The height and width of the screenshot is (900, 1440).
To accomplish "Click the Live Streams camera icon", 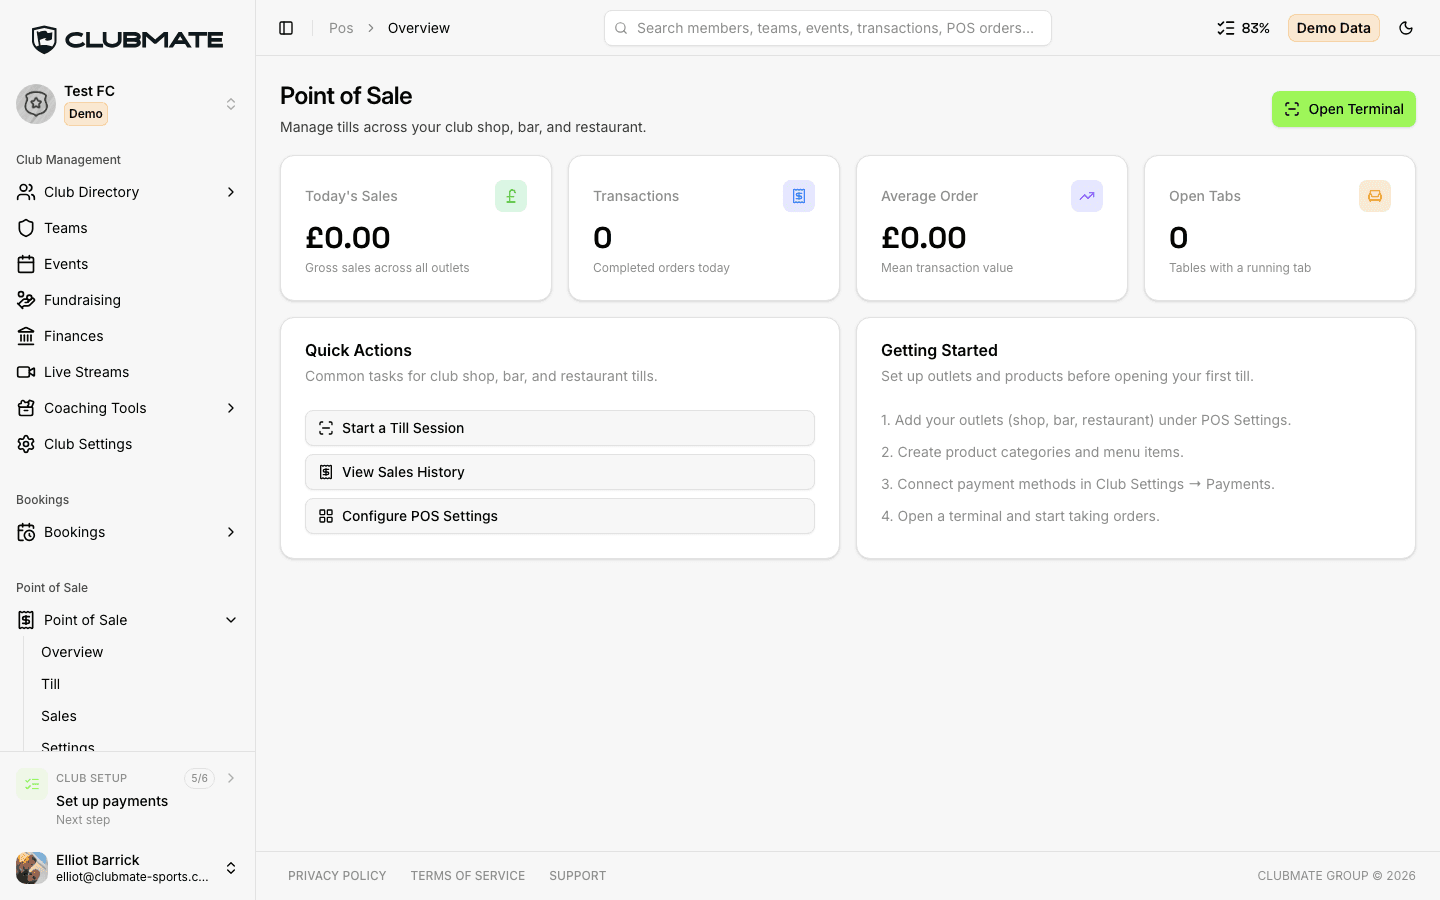I will pyautogui.click(x=26, y=372).
